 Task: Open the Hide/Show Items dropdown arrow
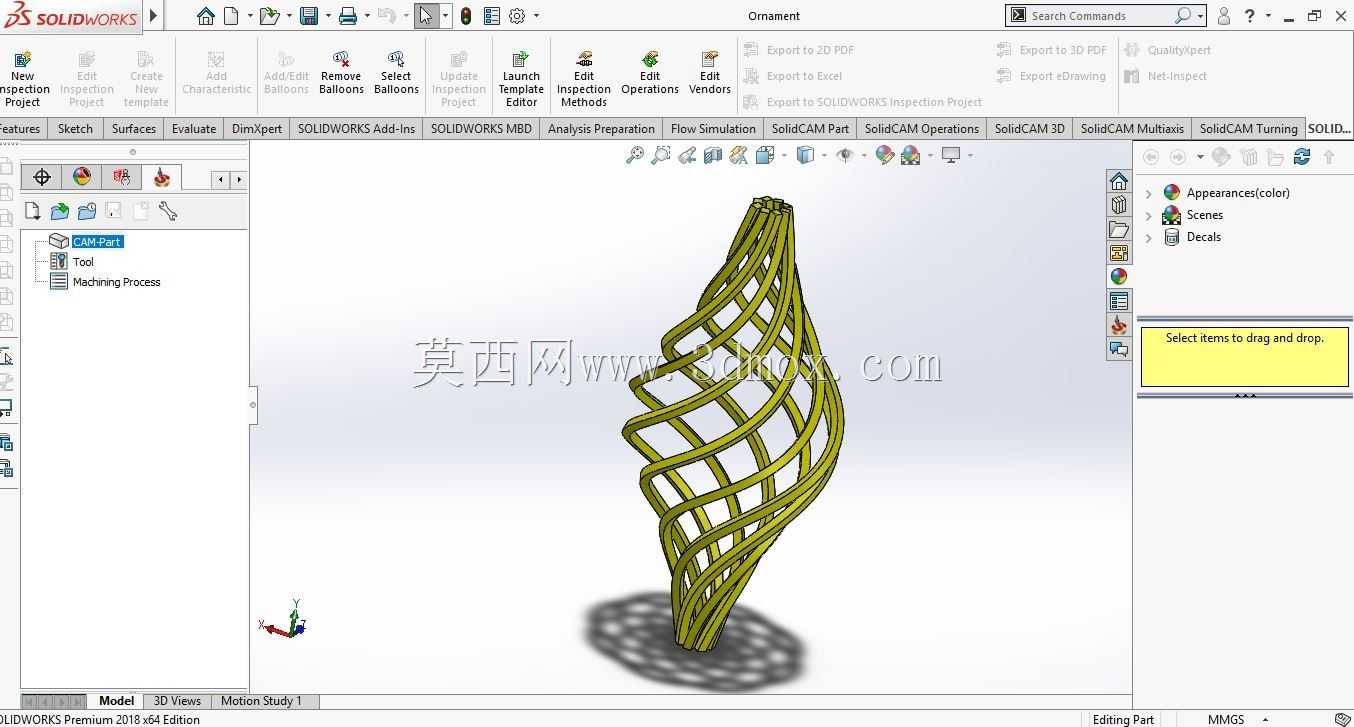pos(863,155)
